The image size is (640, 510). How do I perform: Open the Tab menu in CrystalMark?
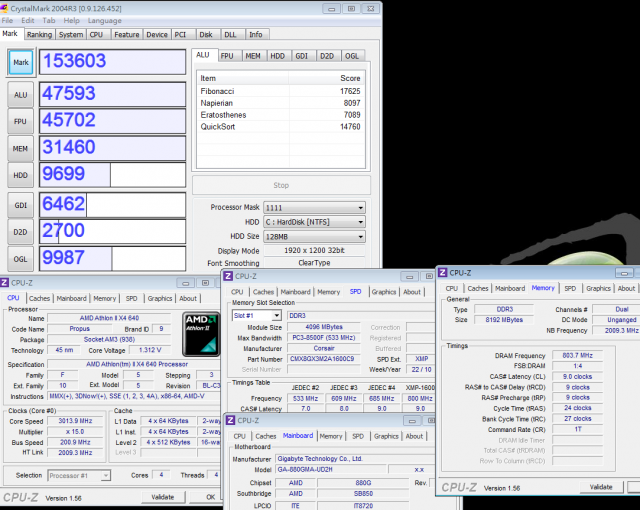[49, 20]
